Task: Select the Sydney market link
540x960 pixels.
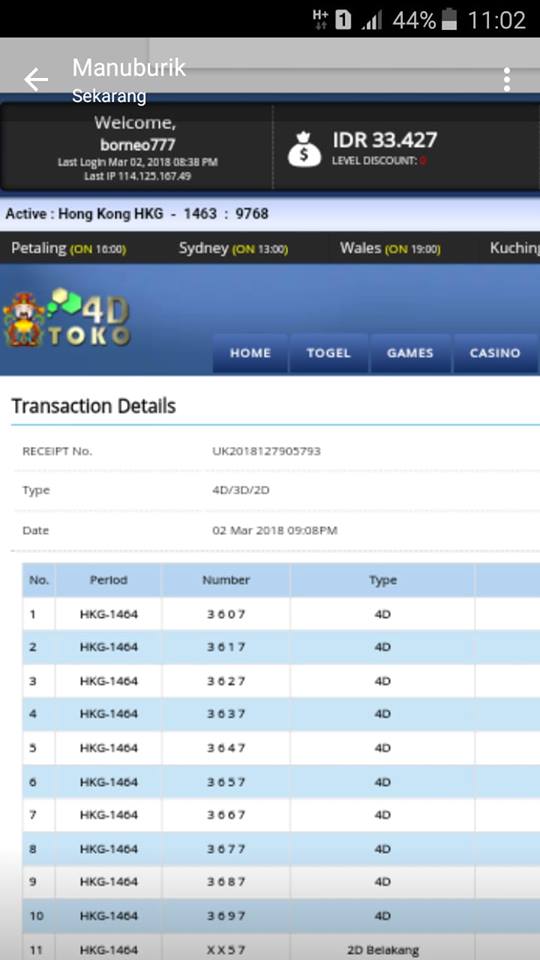Action: tap(233, 249)
